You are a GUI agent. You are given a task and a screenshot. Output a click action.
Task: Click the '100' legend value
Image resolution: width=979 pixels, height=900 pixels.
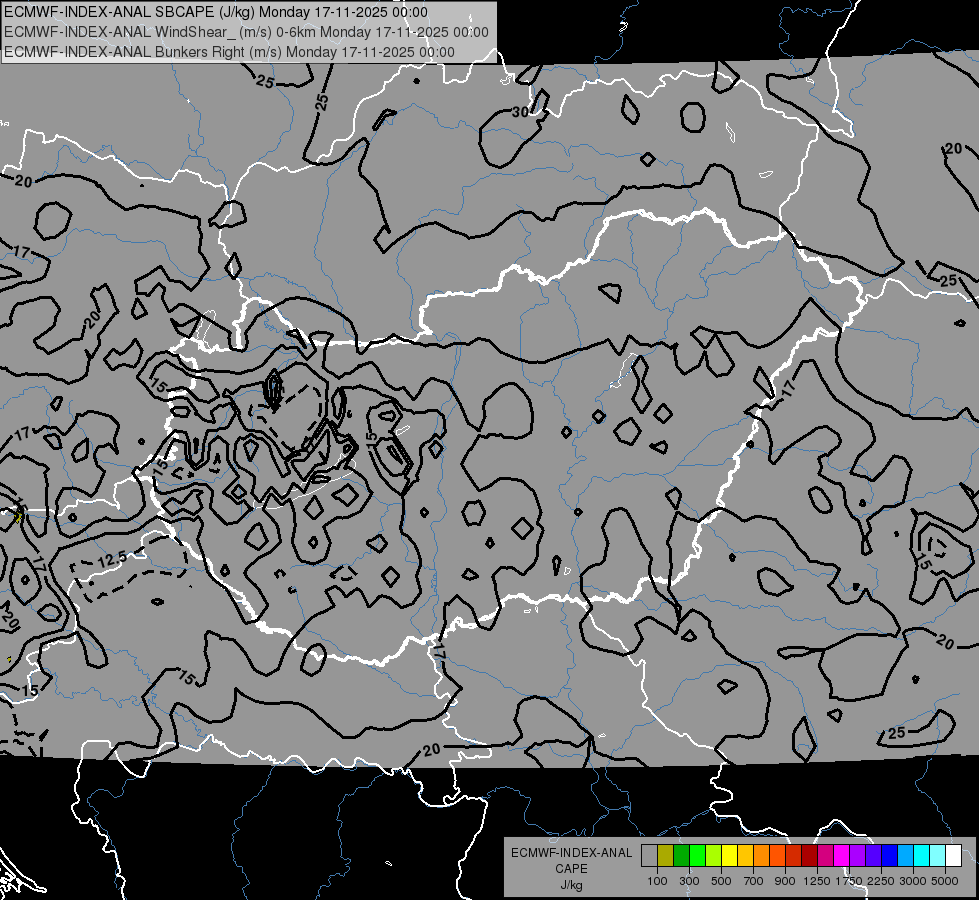pyautogui.click(x=657, y=881)
